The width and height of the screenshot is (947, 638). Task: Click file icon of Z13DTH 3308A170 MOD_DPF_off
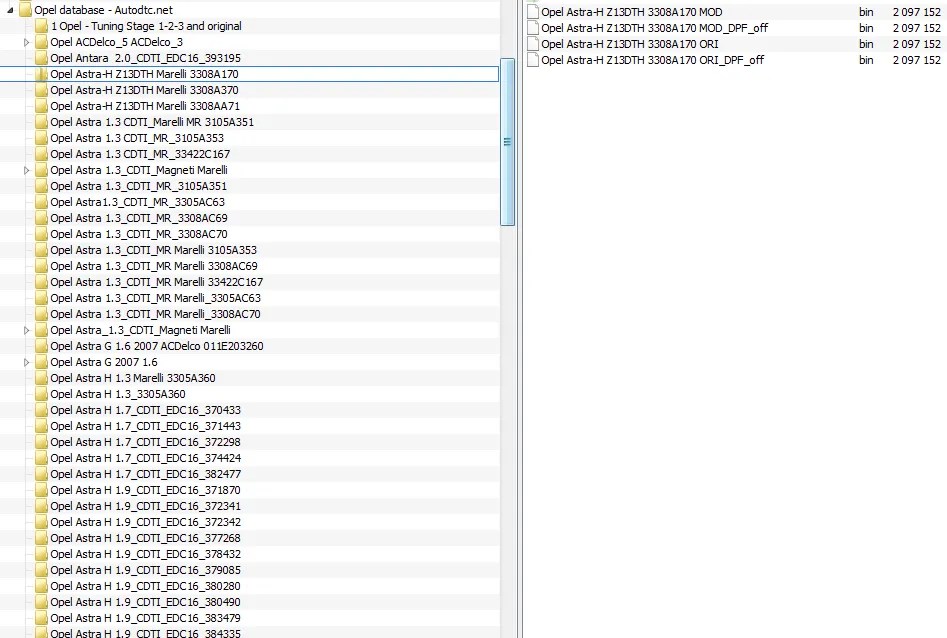click(533, 28)
